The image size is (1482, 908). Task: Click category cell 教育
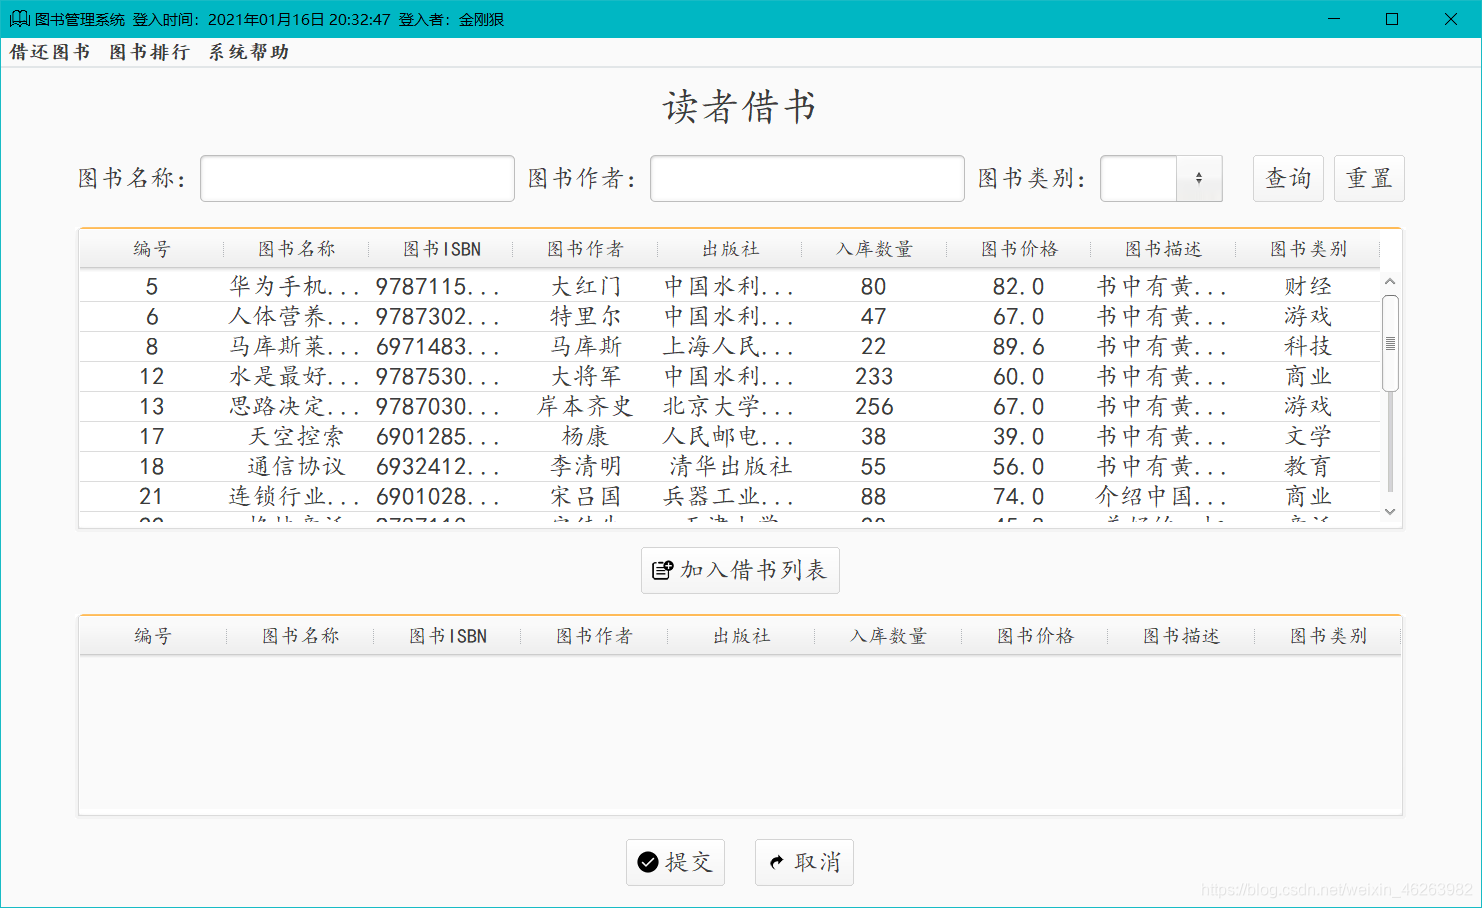point(1308,466)
